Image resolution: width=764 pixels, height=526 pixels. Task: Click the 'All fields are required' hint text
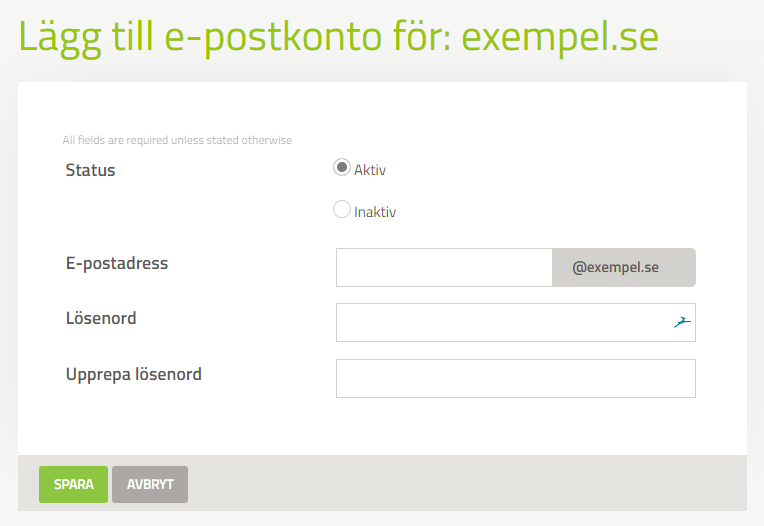click(x=177, y=140)
